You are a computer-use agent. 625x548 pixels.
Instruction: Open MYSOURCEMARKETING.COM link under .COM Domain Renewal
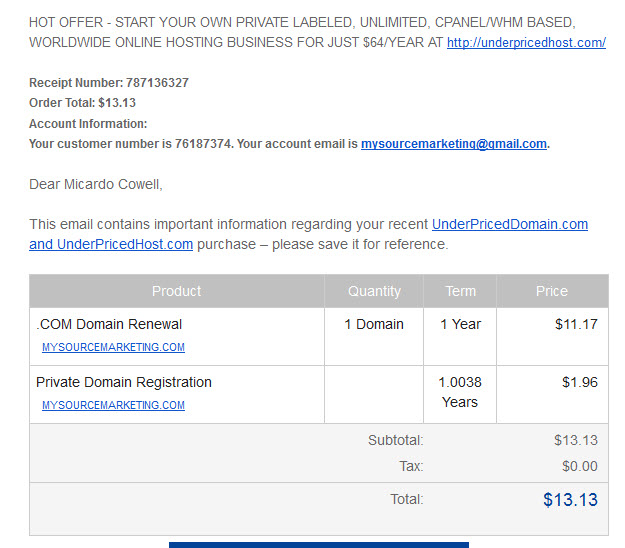point(113,347)
